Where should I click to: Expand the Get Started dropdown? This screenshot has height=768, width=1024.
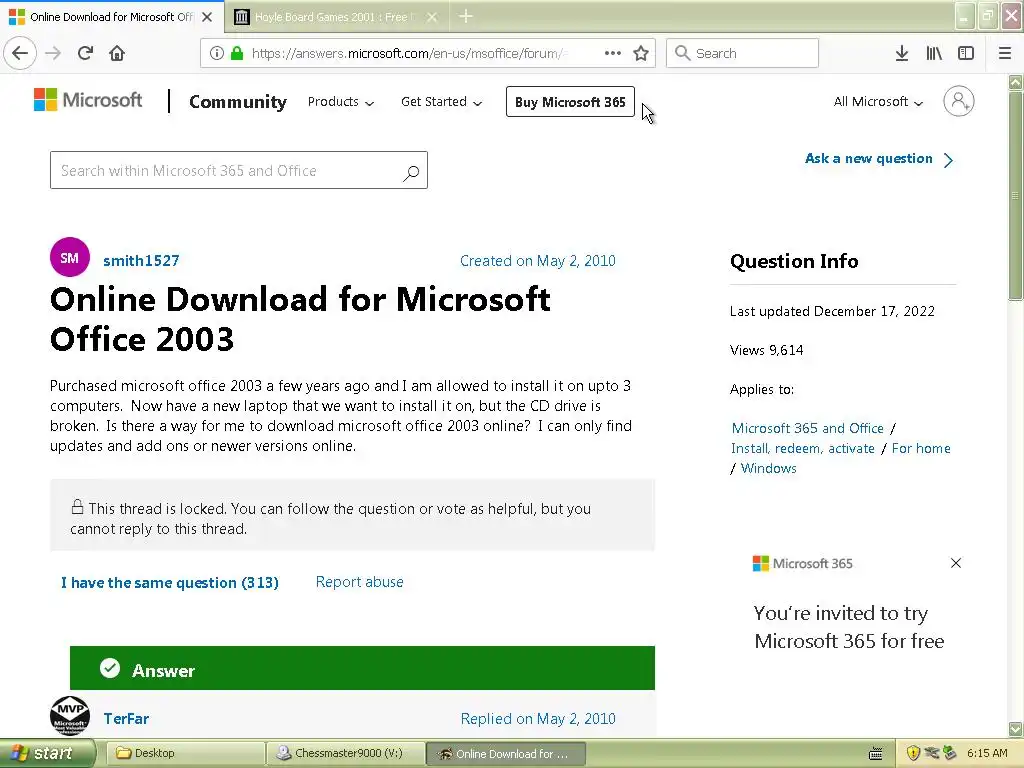[441, 102]
